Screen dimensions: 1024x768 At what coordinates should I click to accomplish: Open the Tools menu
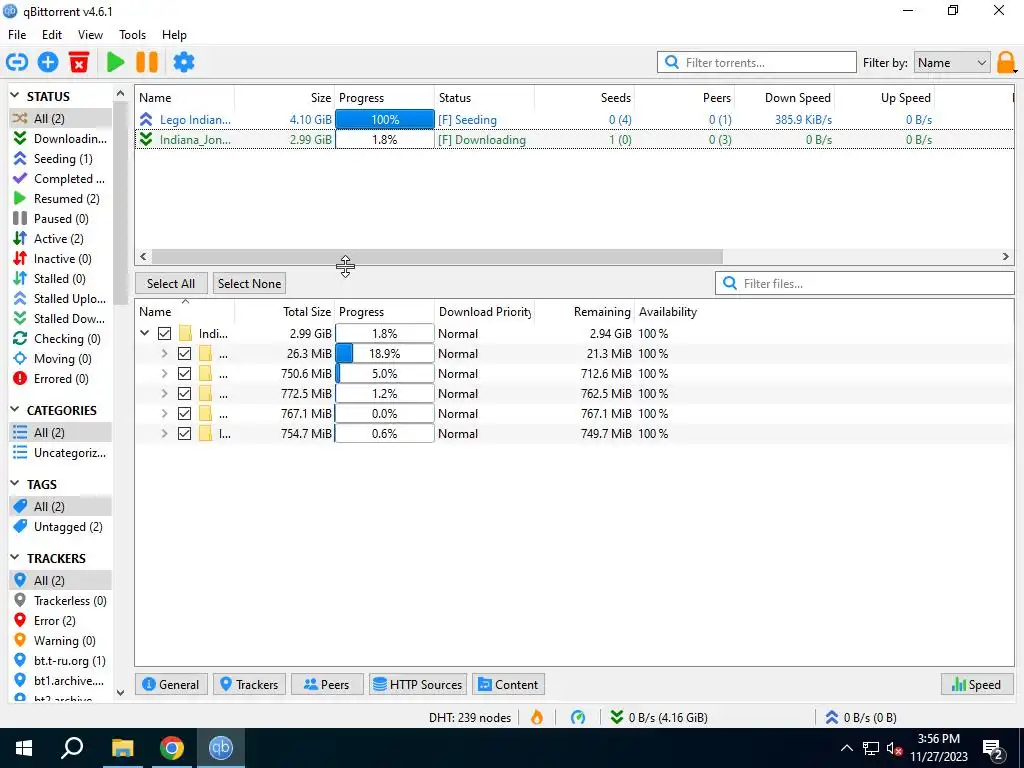point(133,35)
